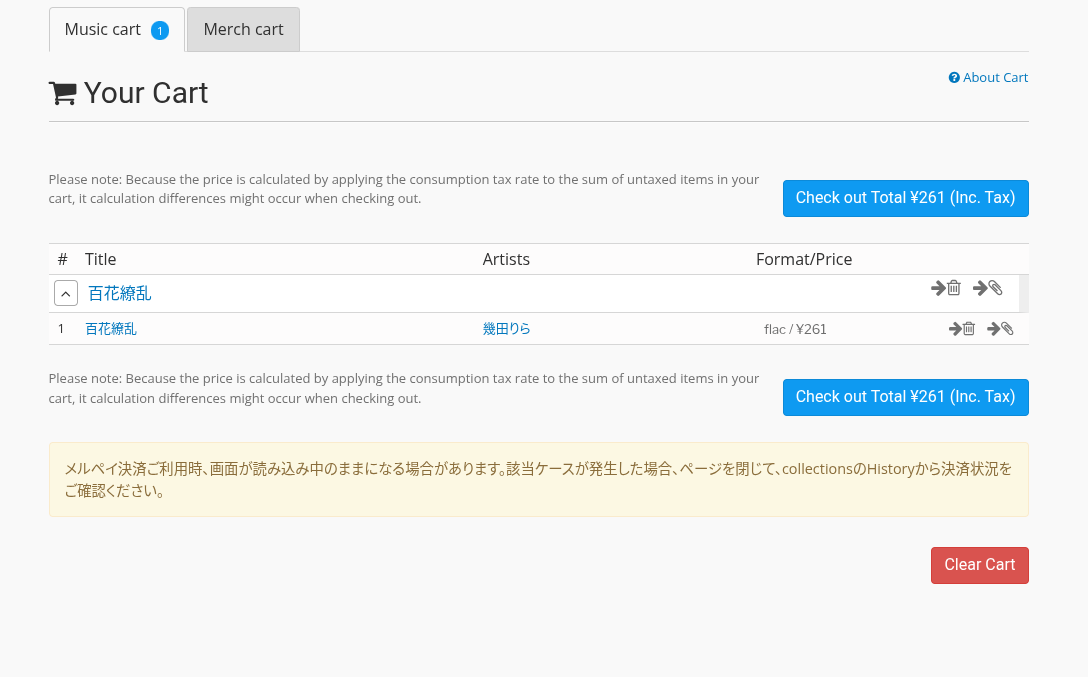The width and height of the screenshot is (1088, 677).
Task: Switch to the Merch cart tab
Action: pyautogui.click(x=243, y=29)
